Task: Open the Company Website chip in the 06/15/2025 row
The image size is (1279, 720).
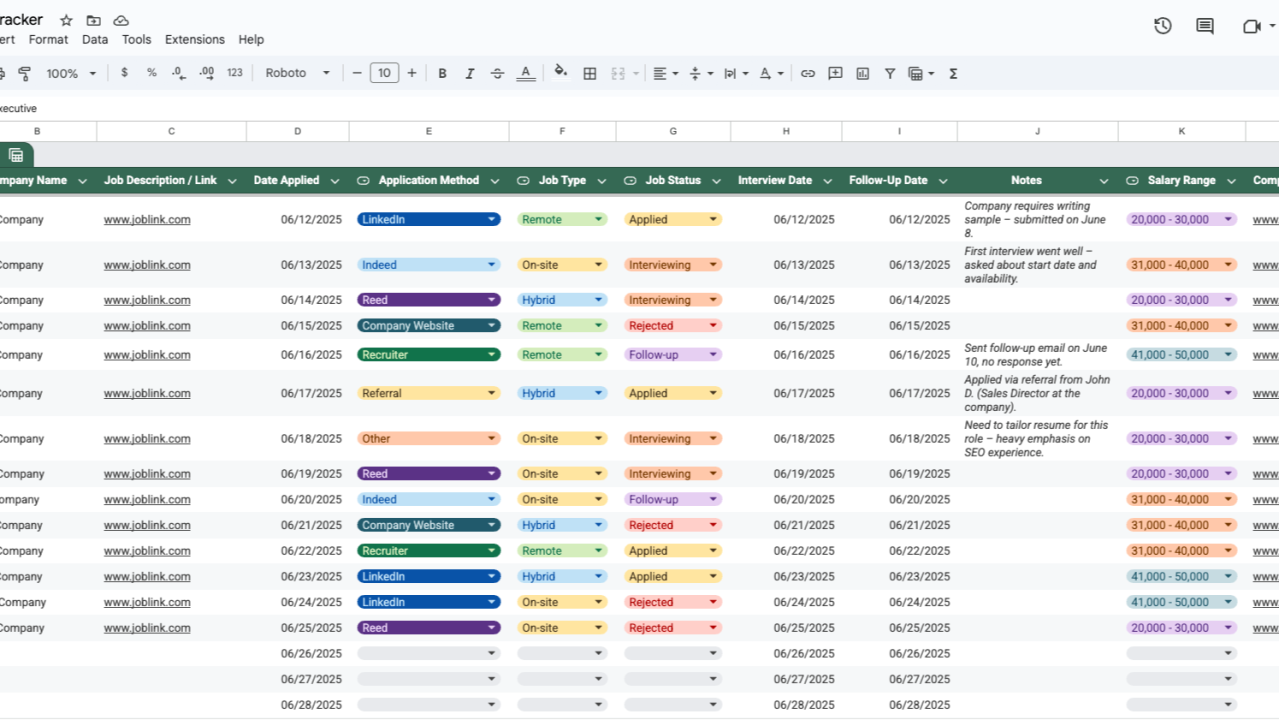Action: click(x=429, y=326)
